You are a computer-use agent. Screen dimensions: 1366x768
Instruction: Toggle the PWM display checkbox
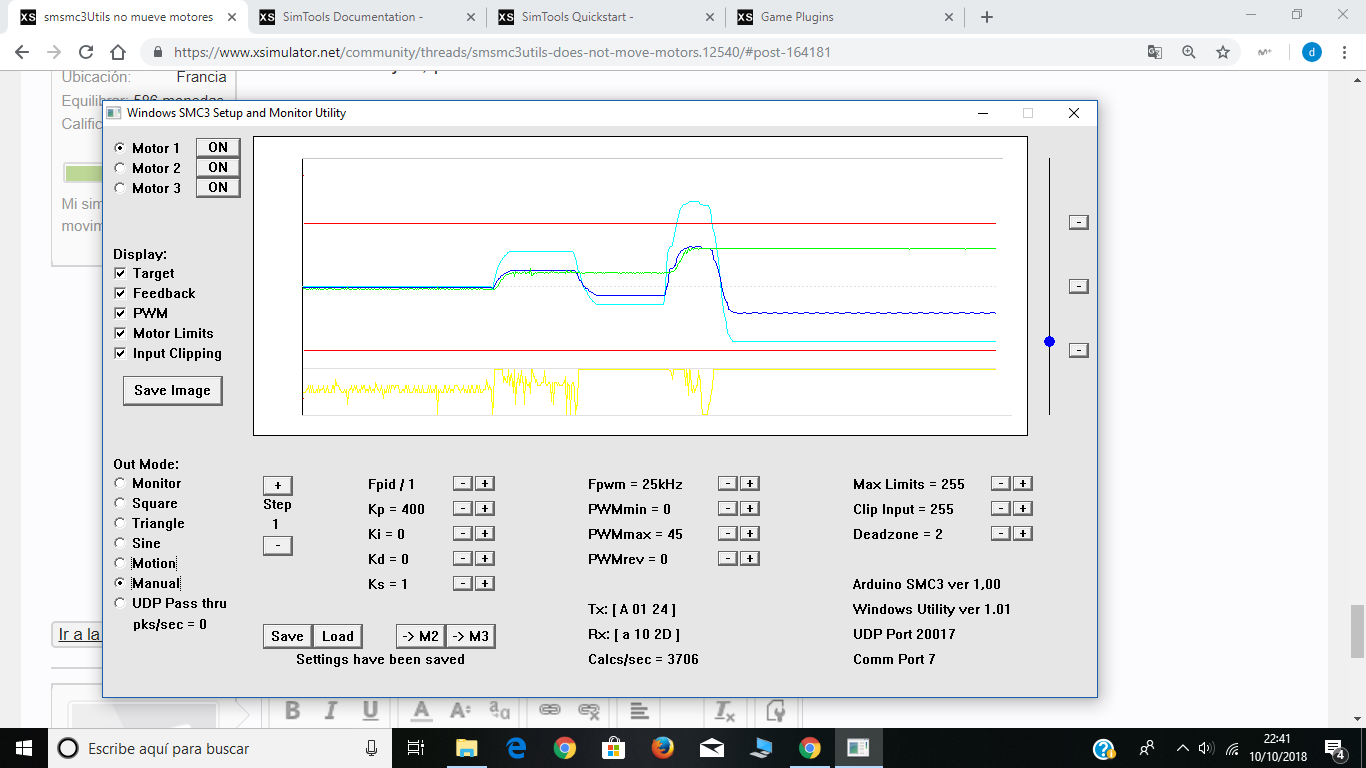tap(120, 313)
